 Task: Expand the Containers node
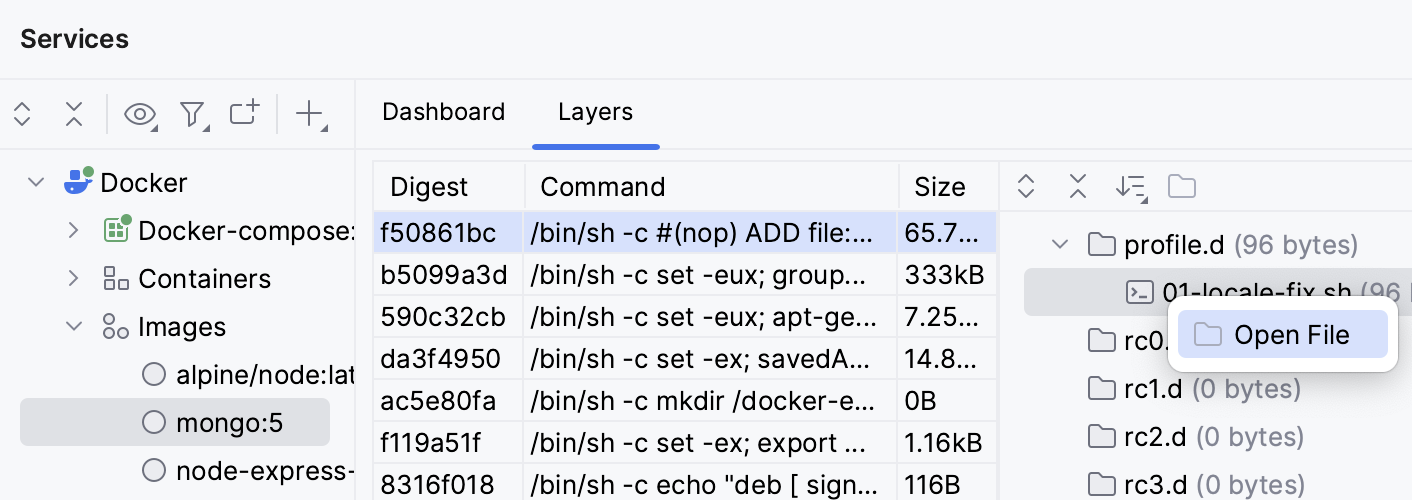pyautogui.click(x=73, y=279)
